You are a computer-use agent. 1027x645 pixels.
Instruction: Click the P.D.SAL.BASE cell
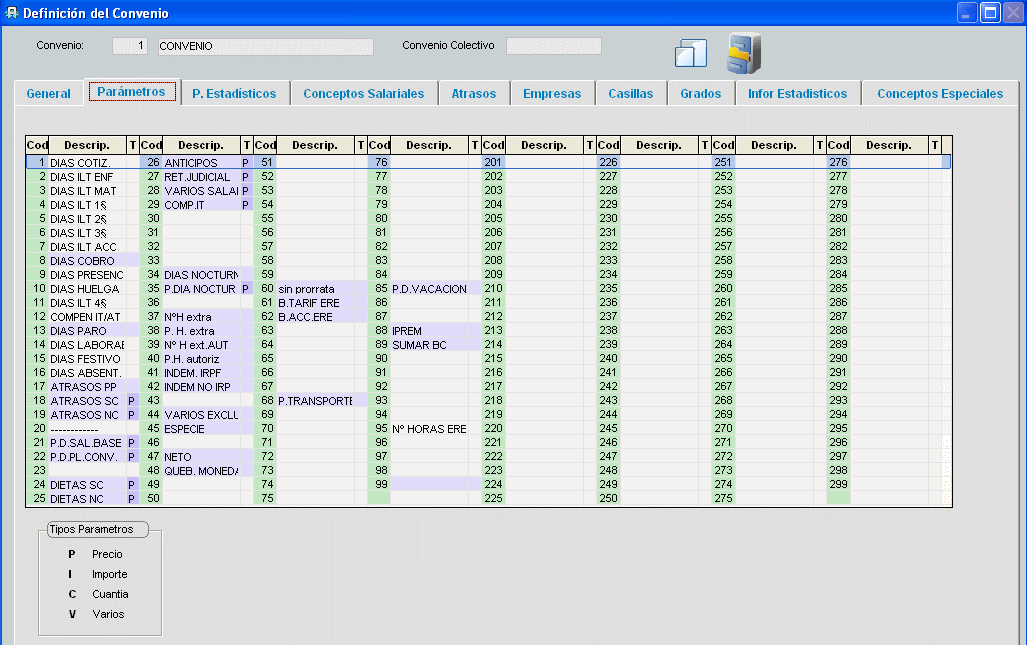coord(88,443)
